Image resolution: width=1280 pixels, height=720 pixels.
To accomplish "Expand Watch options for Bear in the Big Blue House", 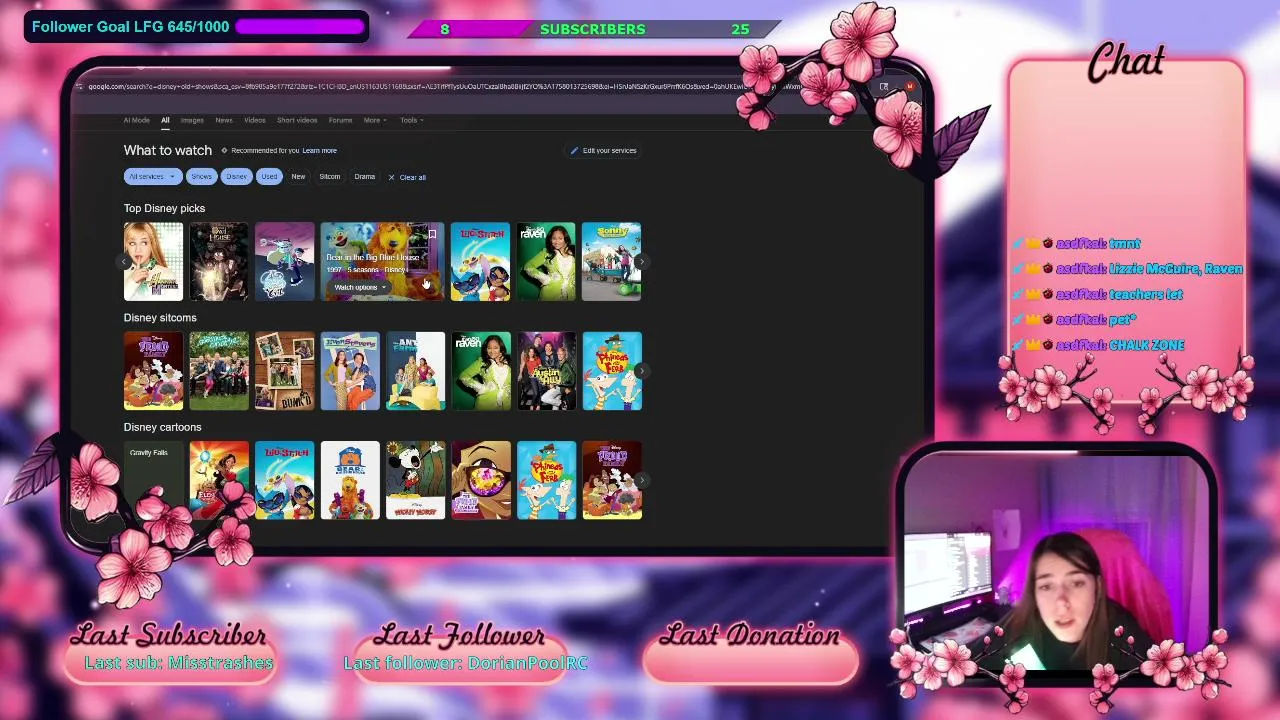I will pos(360,287).
